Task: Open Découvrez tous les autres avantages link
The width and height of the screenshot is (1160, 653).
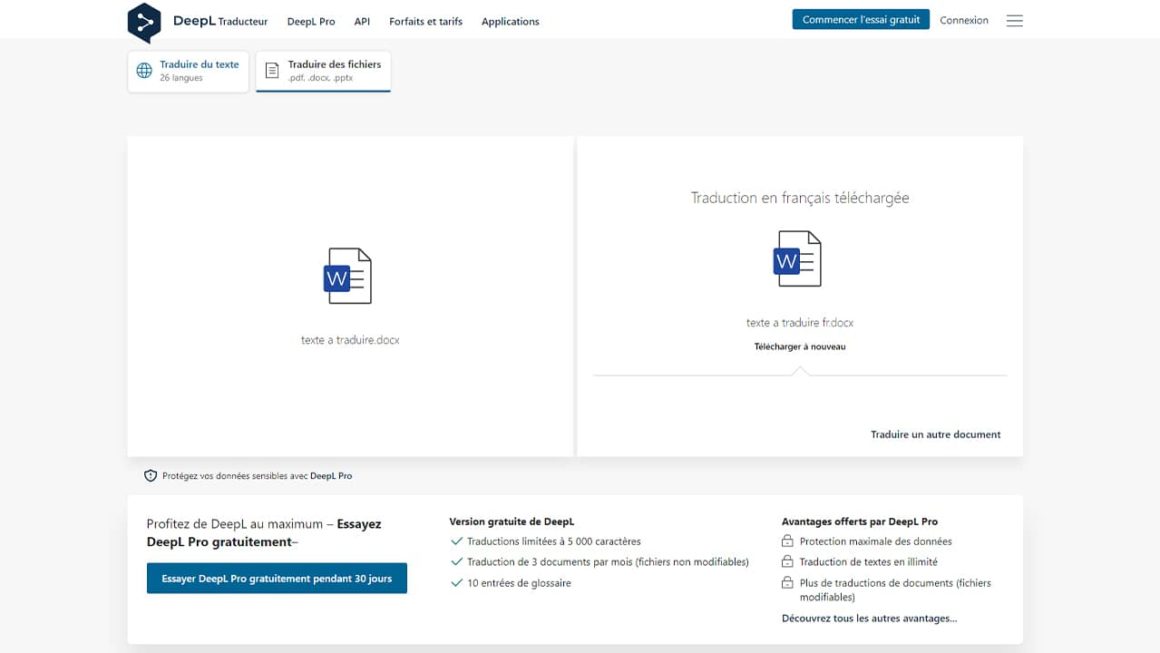Action: click(x=869, y=618)
